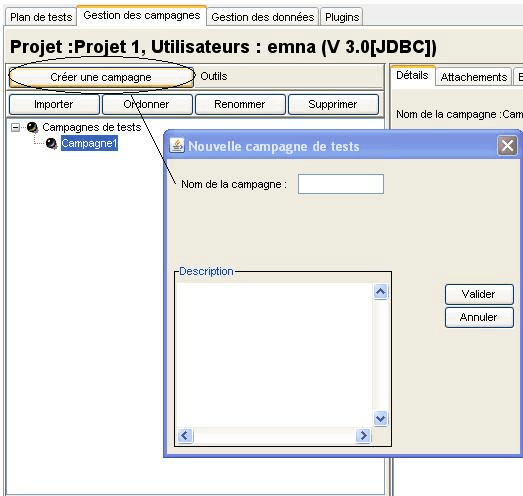Click the description scroll right arrow
Viewport: 523px width, 496px height.
coord(363,435)
